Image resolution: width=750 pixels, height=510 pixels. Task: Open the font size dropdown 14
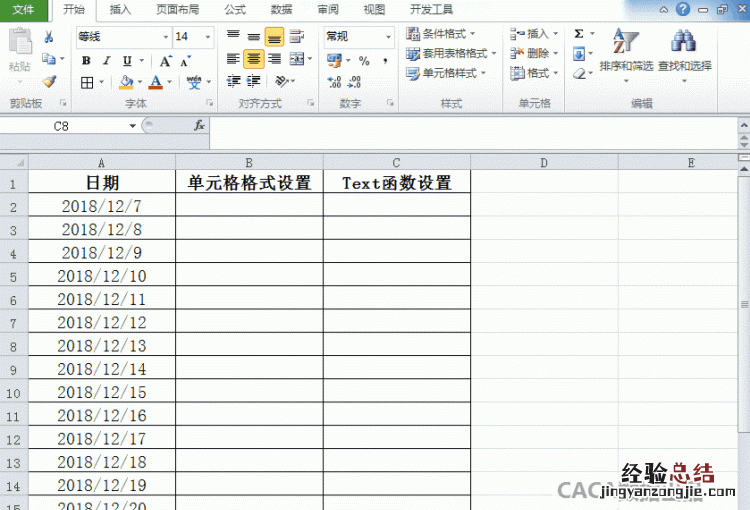pyautogui.click(x=208, y=37)
